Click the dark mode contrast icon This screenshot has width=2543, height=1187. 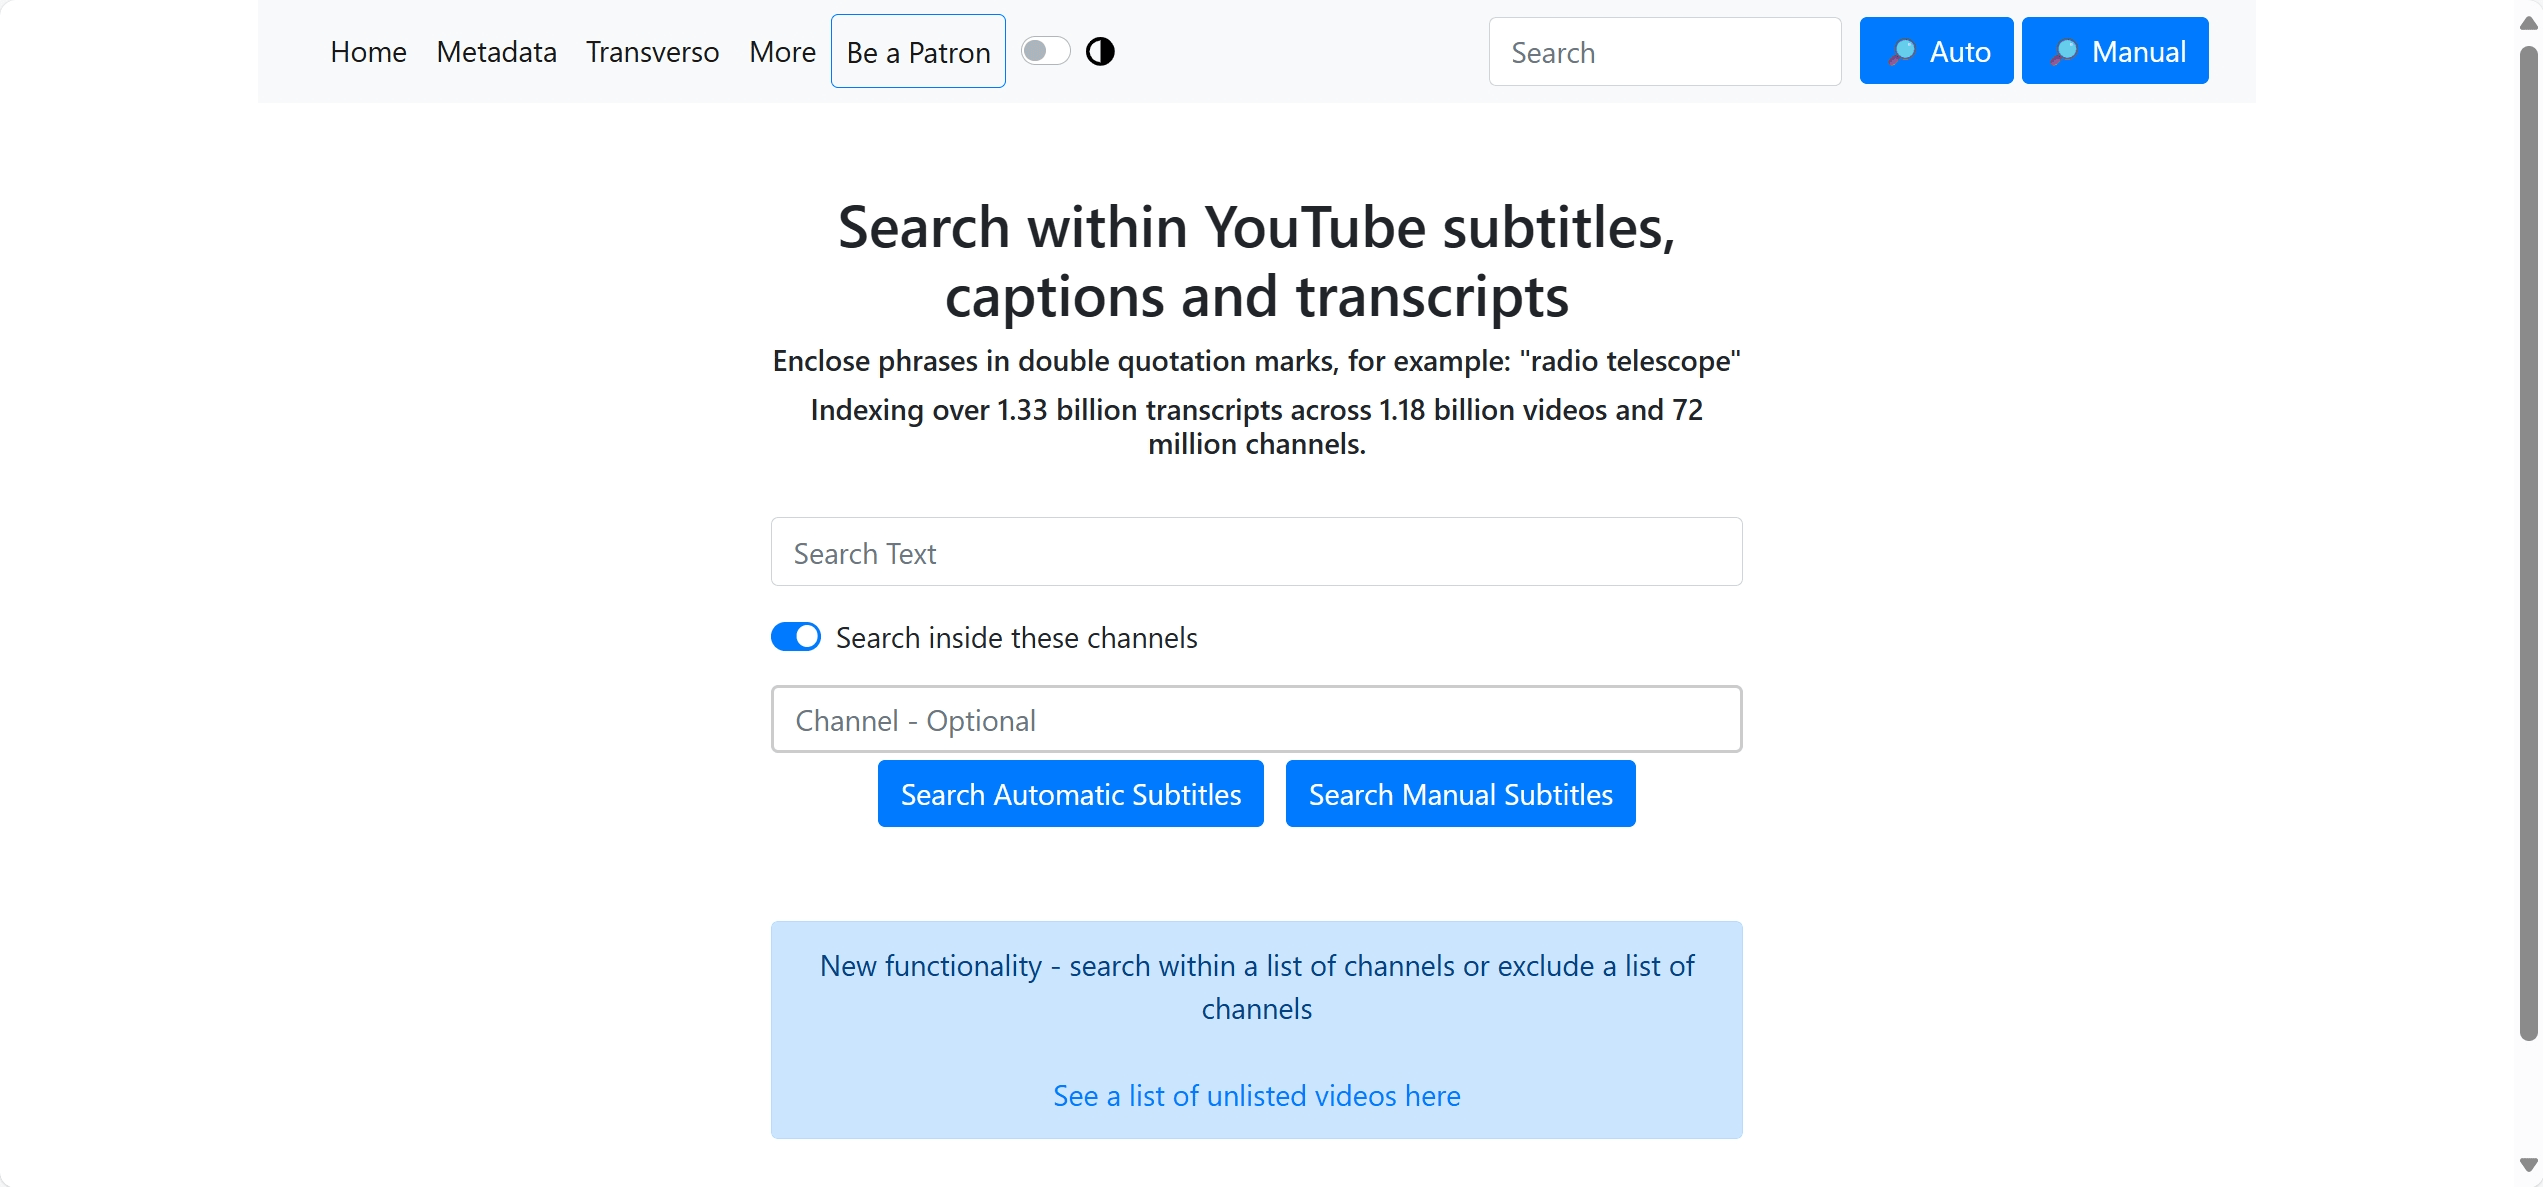tap(1100, 51)
